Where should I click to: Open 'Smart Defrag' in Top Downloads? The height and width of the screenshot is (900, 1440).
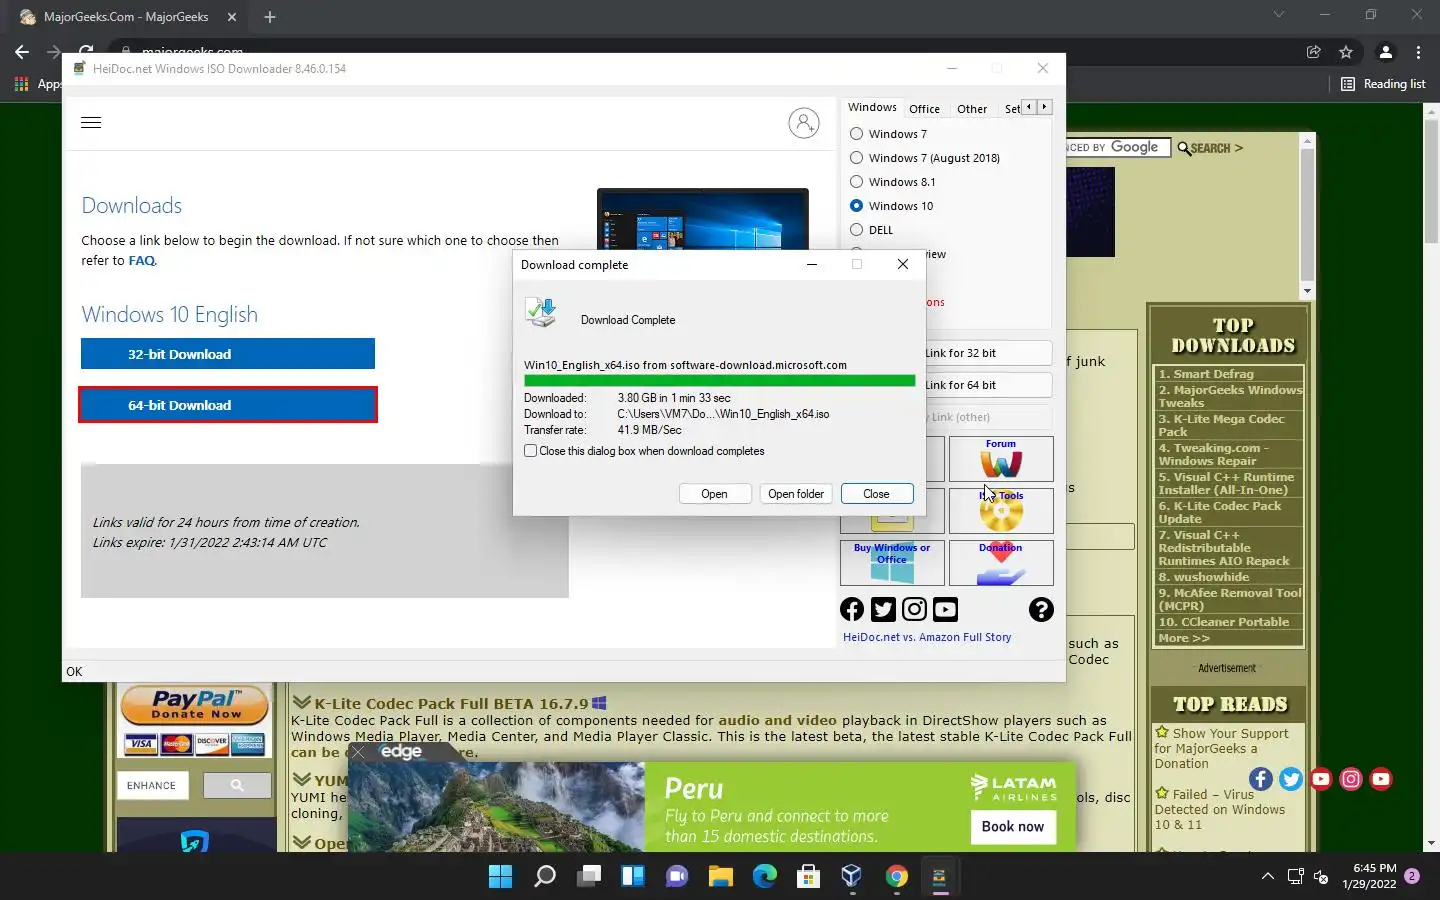1213,374
